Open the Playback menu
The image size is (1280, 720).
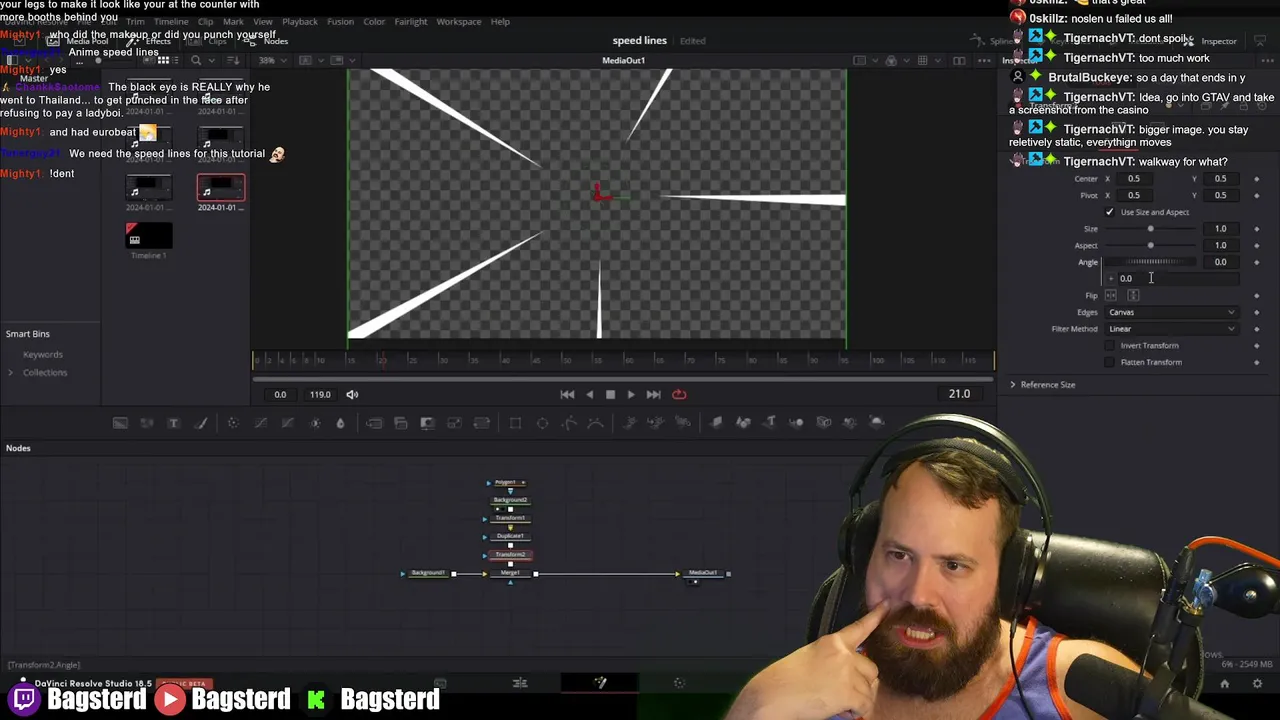tap(299, 22)
